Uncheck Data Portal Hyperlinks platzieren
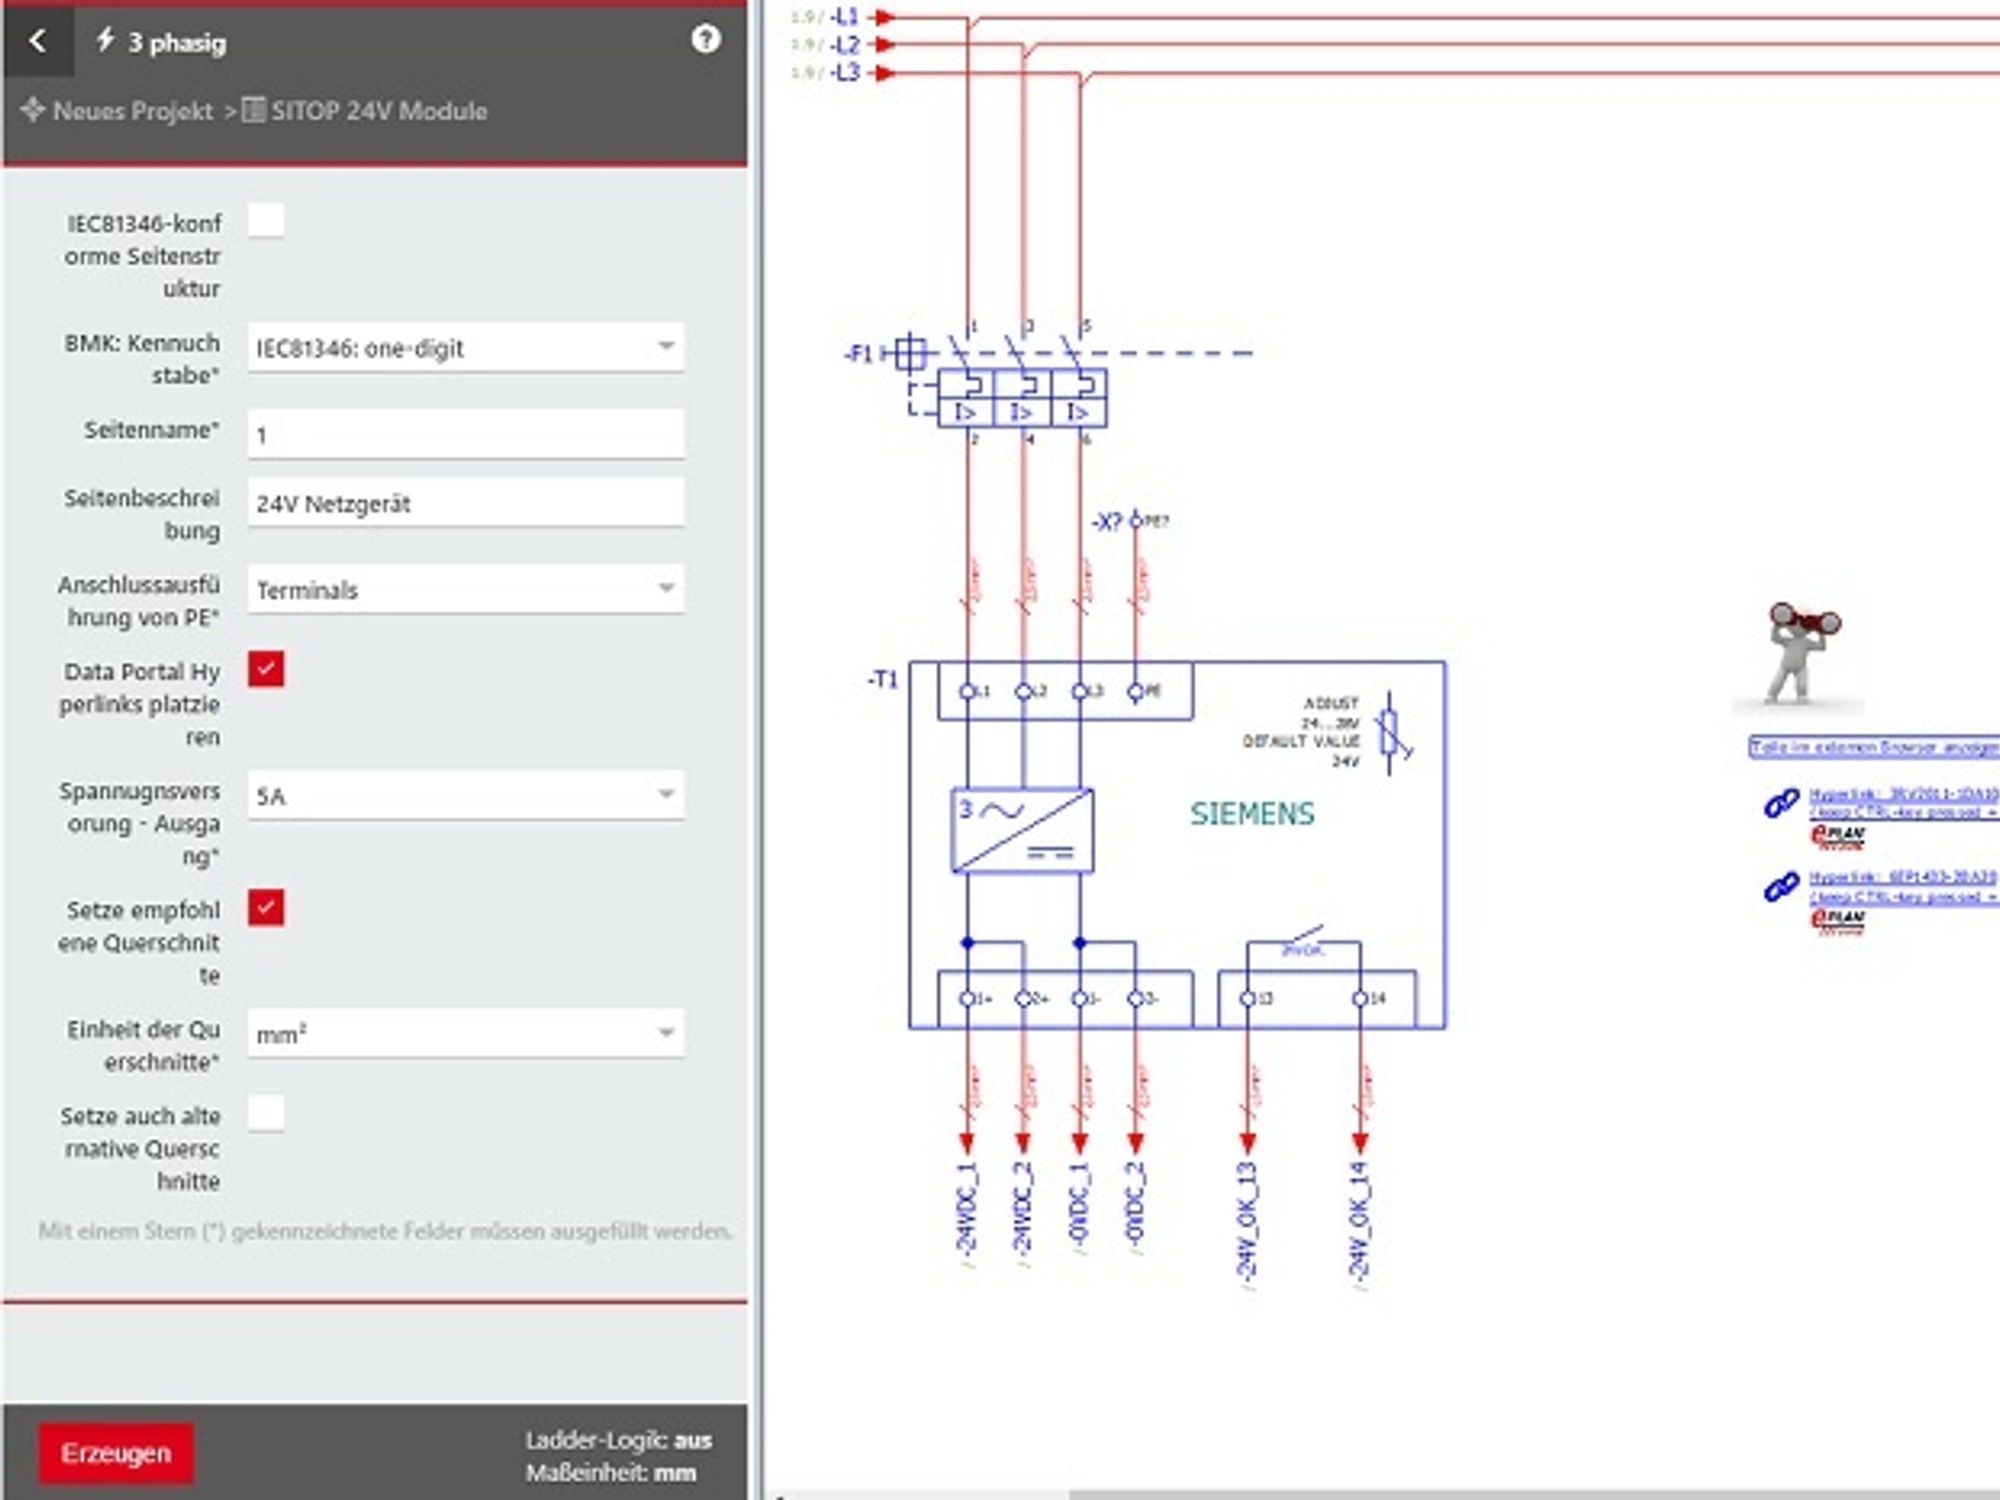The width and height of the screenshot is (2000, 1500). [266, 669]
